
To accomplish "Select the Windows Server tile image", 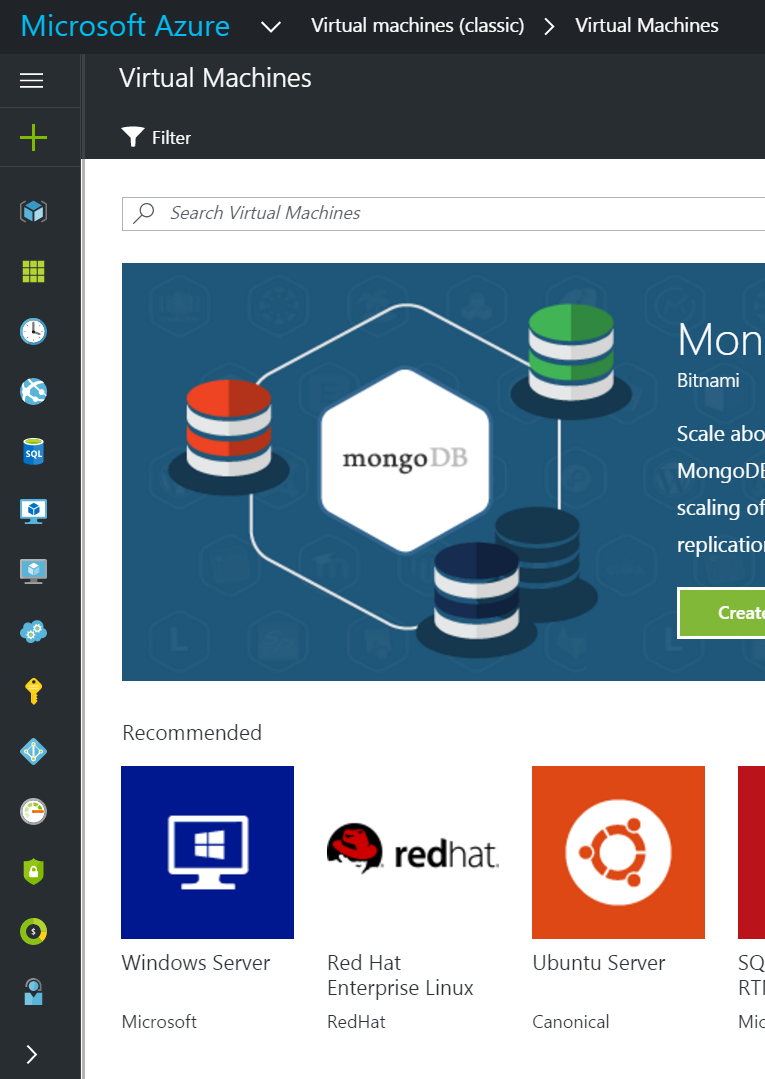I will click(x=207, y=852).
